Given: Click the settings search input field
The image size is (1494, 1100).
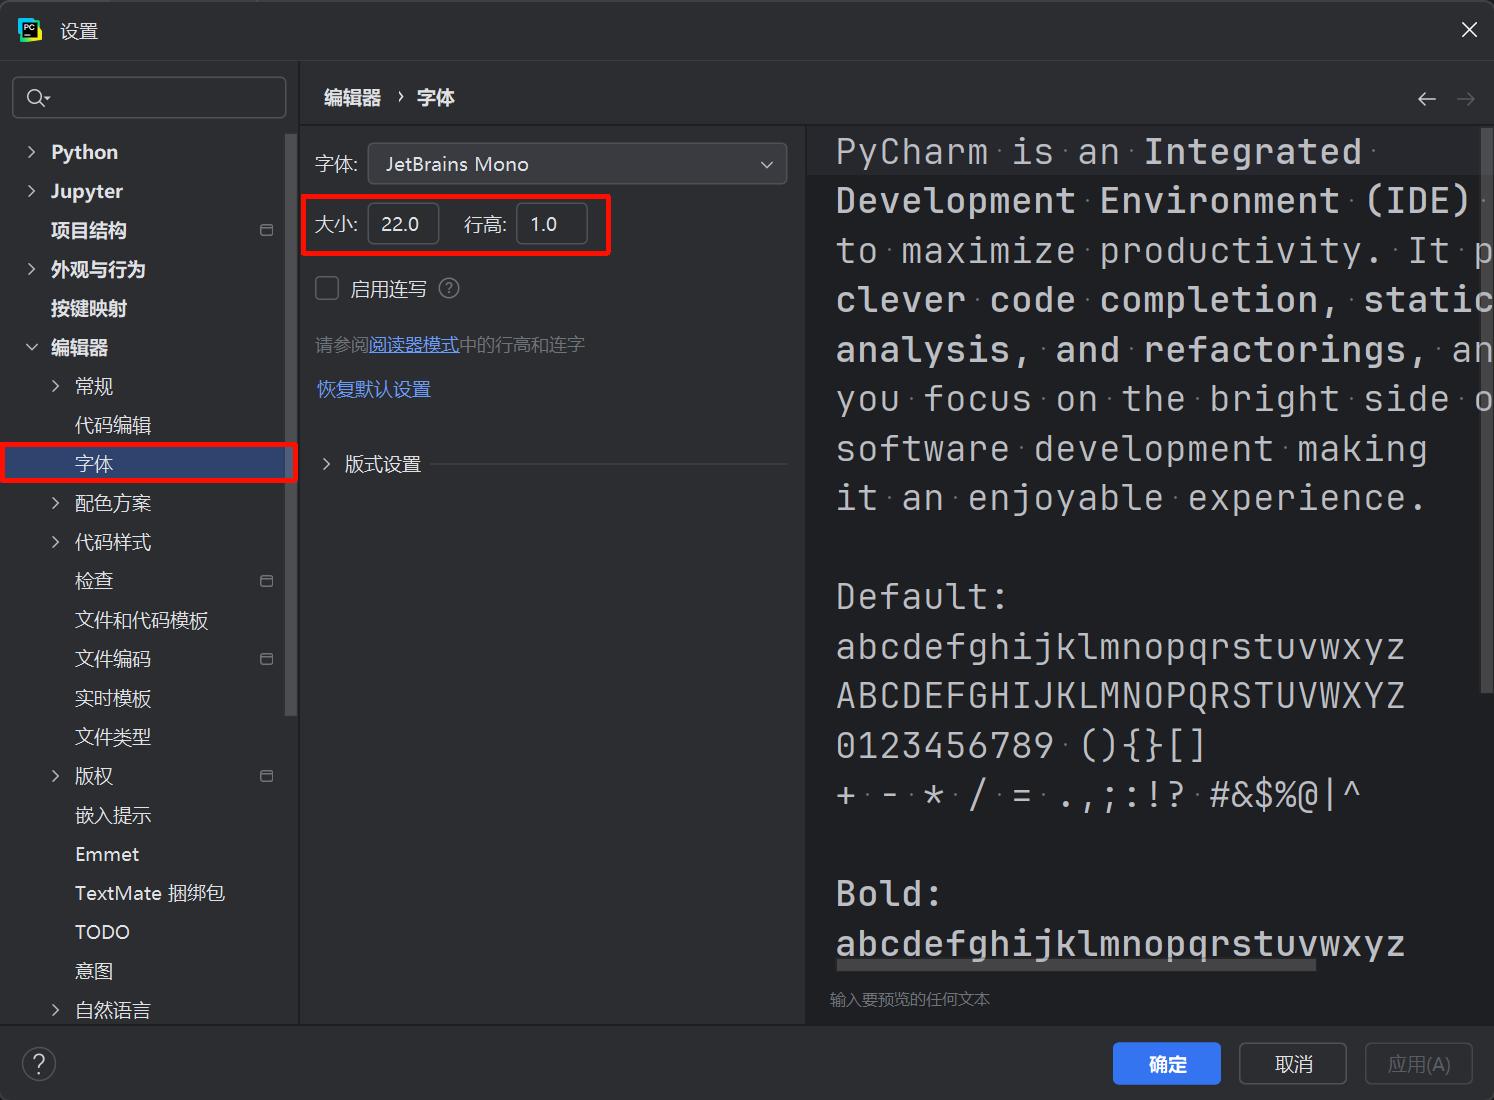Looking at the screenshot, I should 149,98.
